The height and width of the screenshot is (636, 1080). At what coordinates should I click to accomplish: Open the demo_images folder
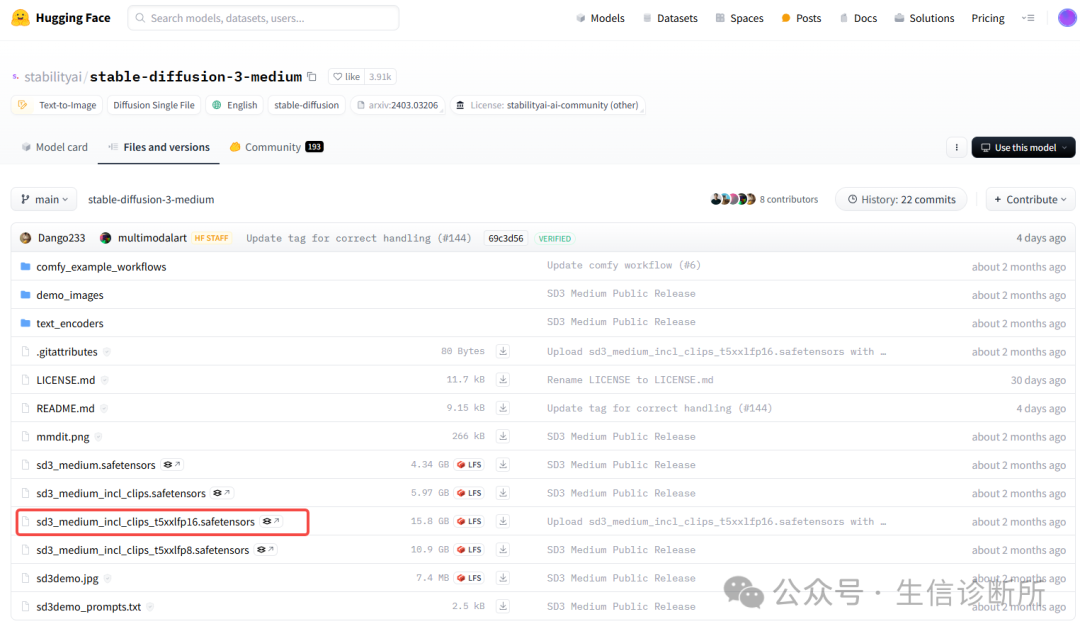[70, 295]
